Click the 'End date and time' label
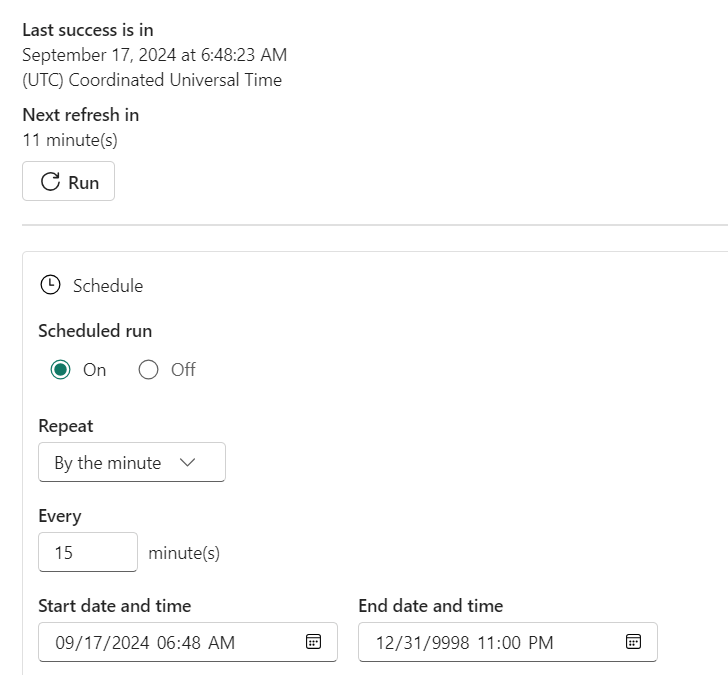728x675 pixels. tap(430, 605)
